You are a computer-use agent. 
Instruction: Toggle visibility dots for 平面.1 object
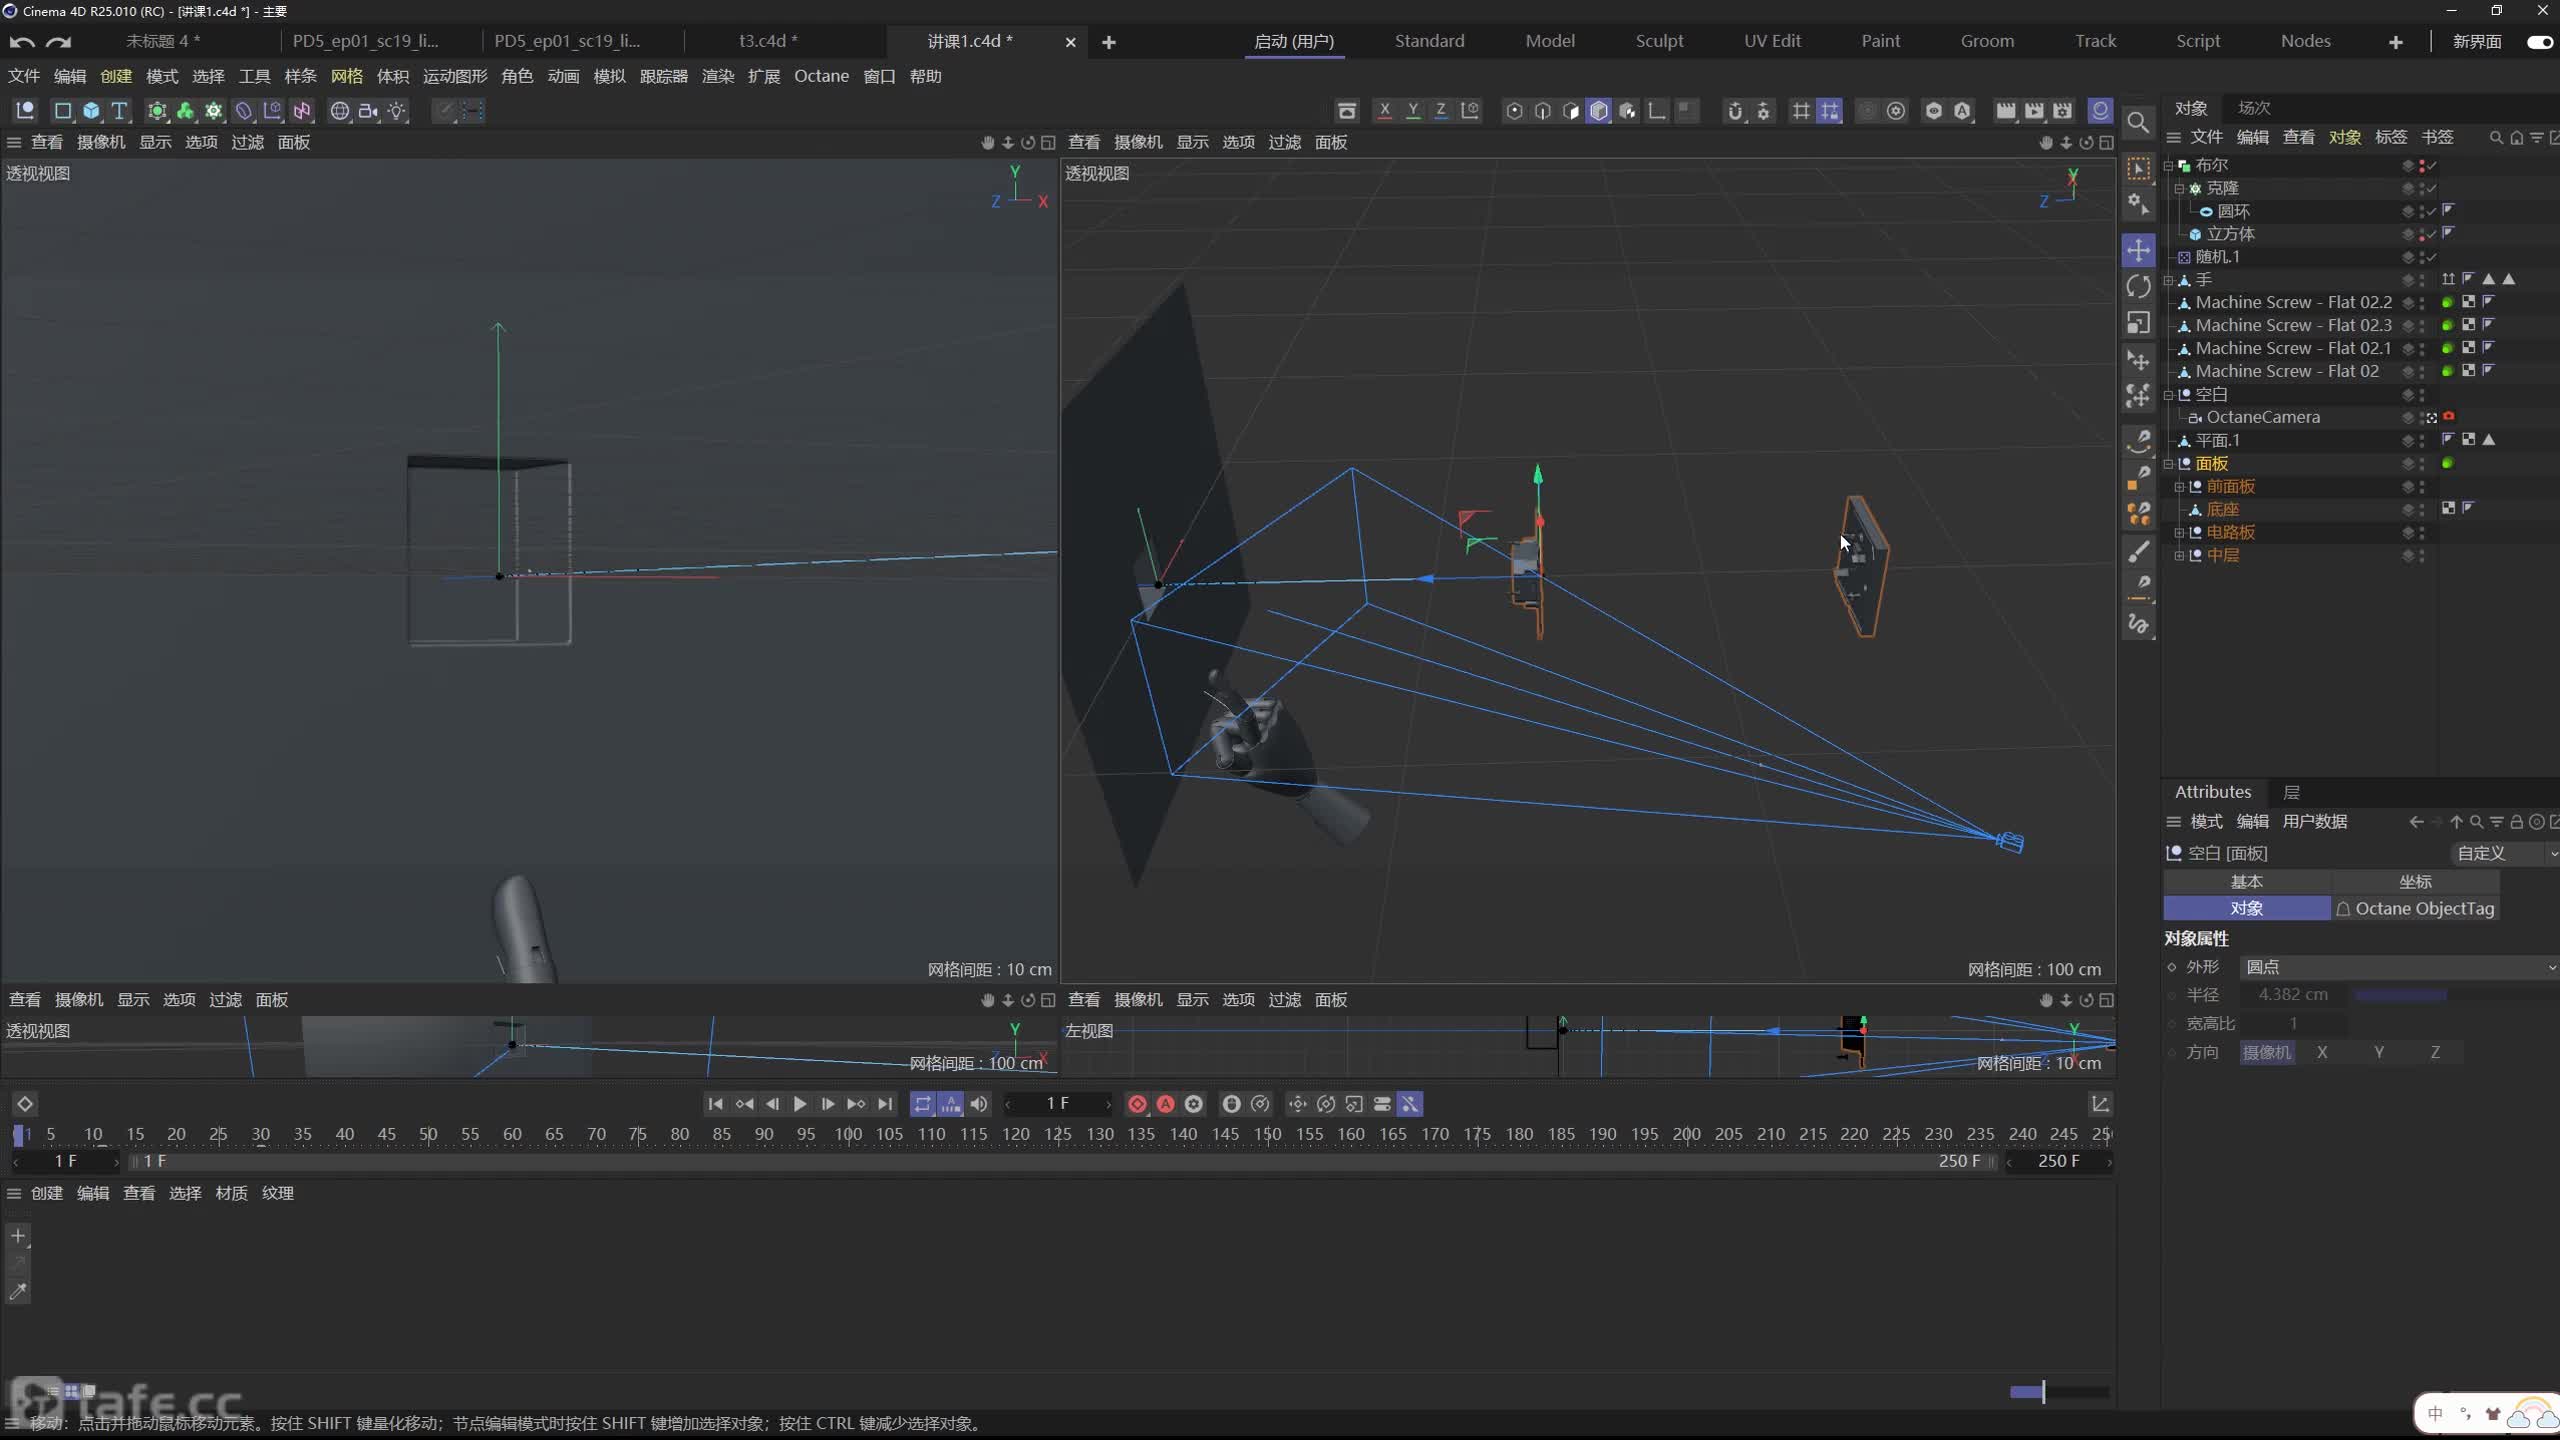pyautogui.click(x=2421, y=440)
